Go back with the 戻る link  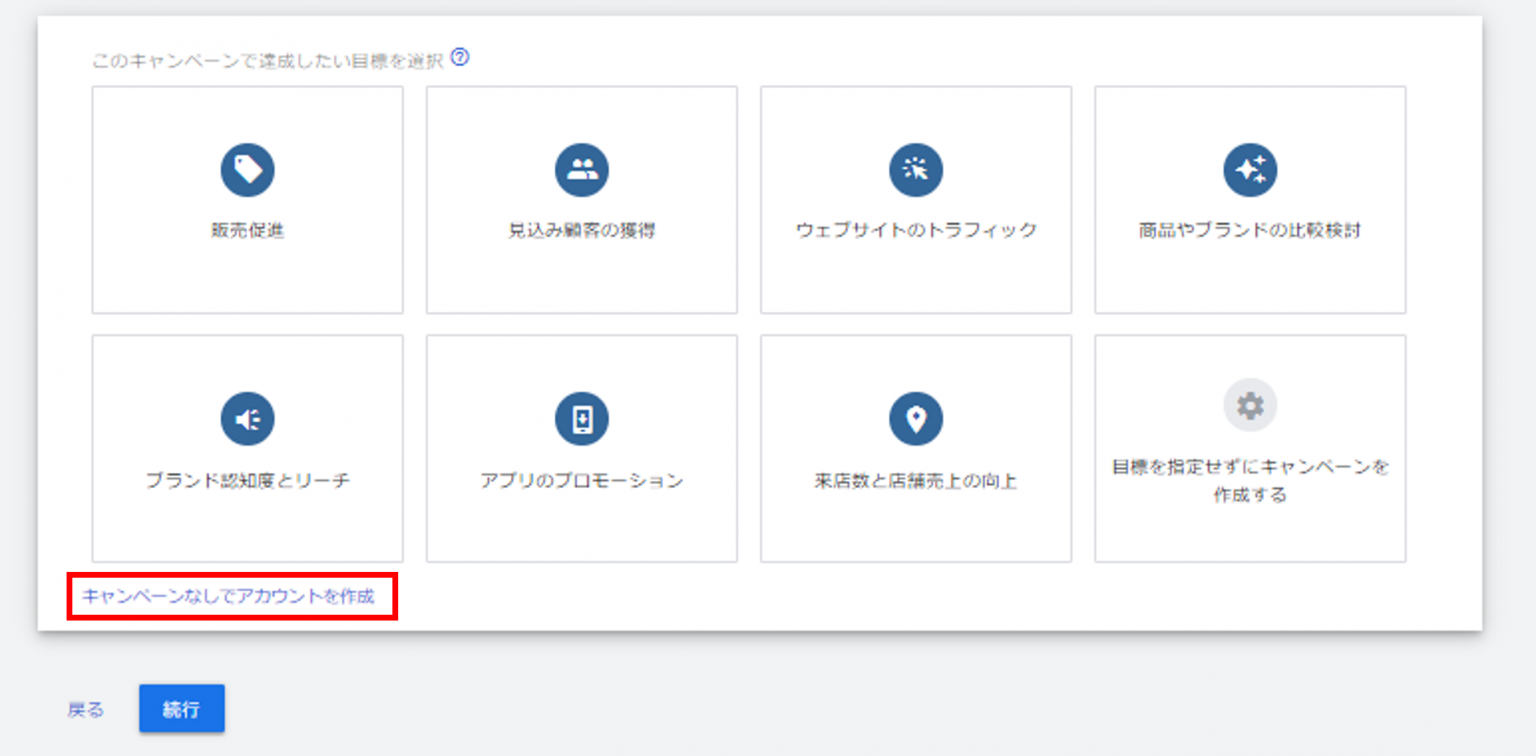85,710
